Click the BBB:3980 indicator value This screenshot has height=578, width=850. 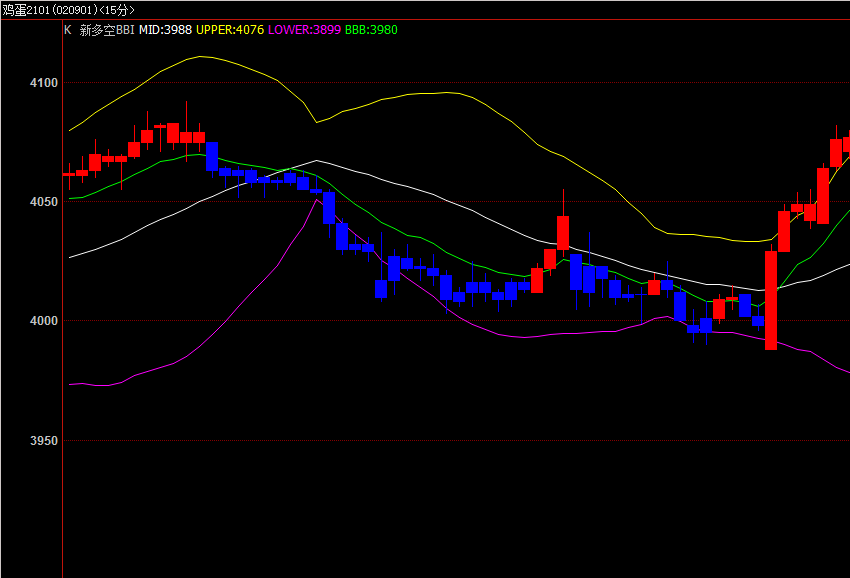371,30
